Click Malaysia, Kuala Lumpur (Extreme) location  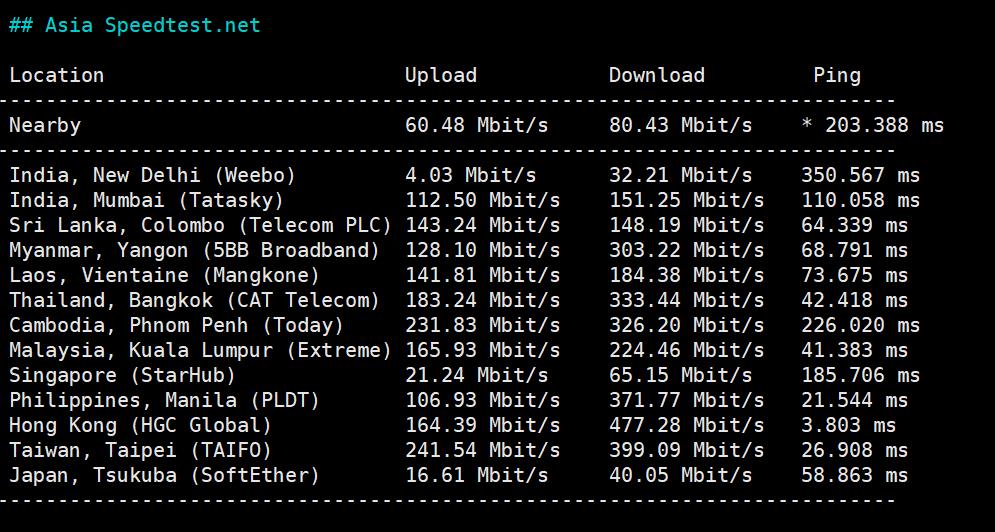pos(200,350)
